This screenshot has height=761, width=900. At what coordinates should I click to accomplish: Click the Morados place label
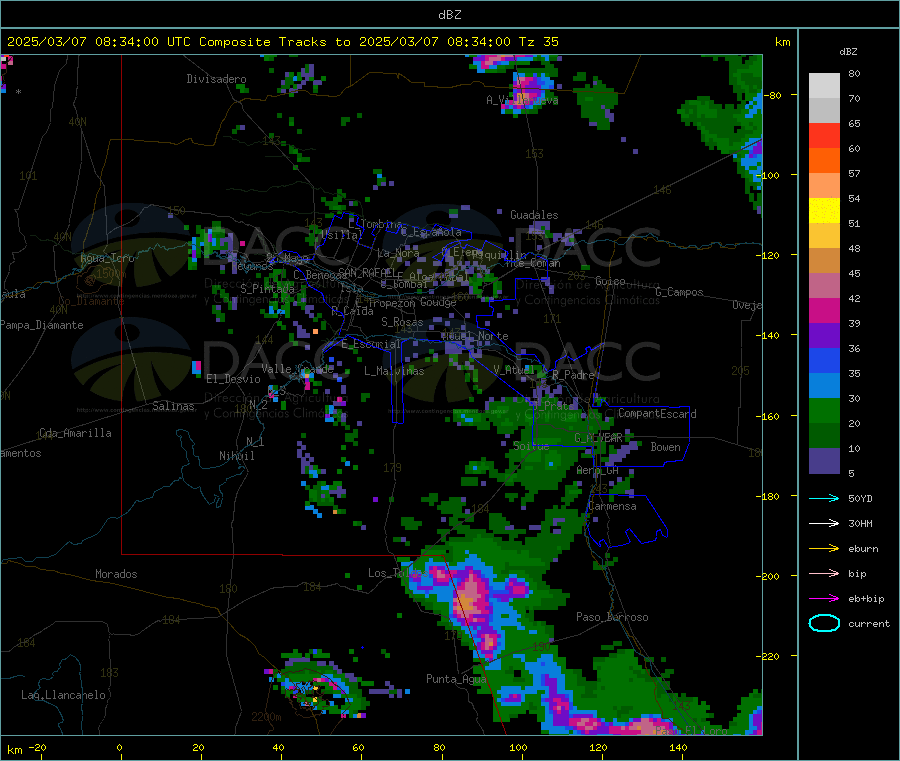pos(116,574)
